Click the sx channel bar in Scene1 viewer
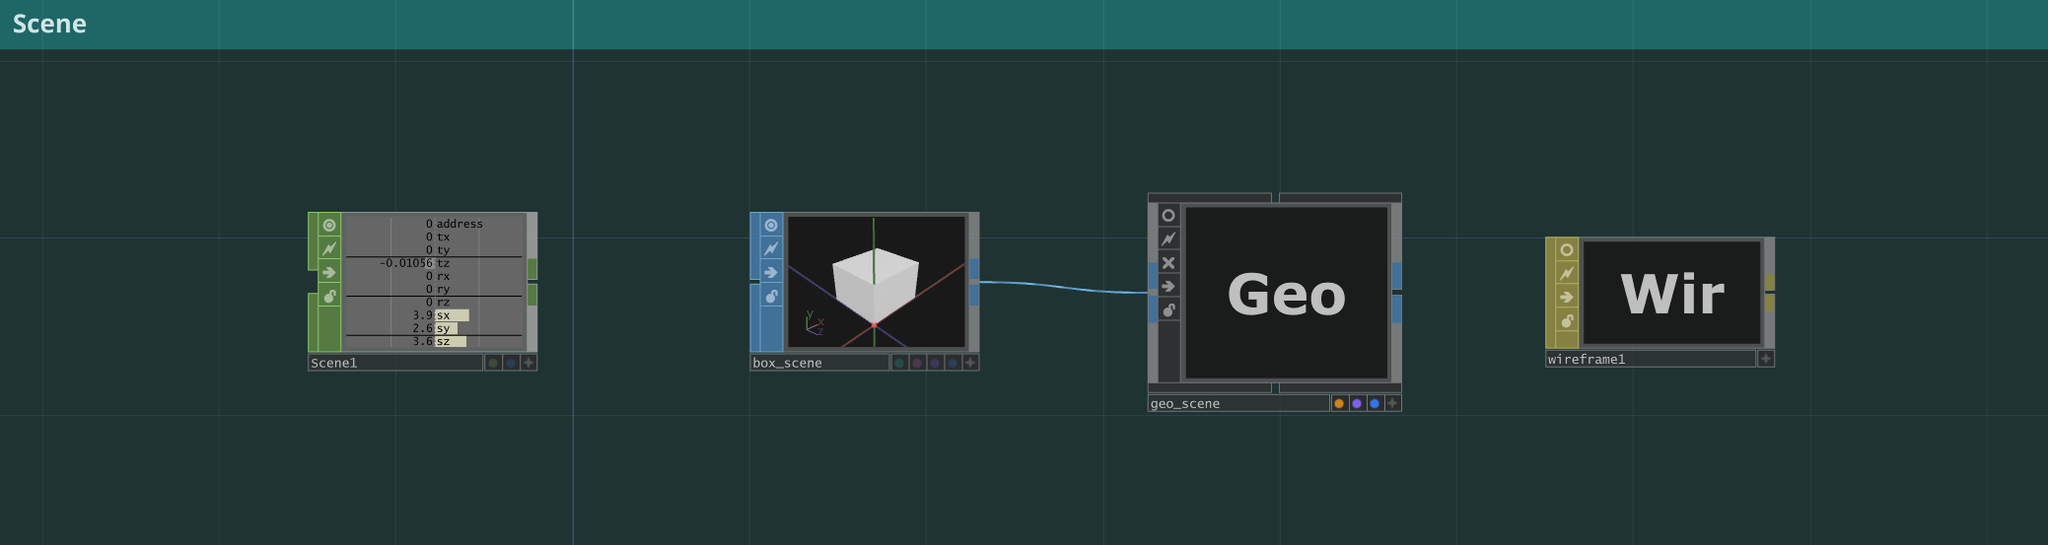 coord(451,315)
